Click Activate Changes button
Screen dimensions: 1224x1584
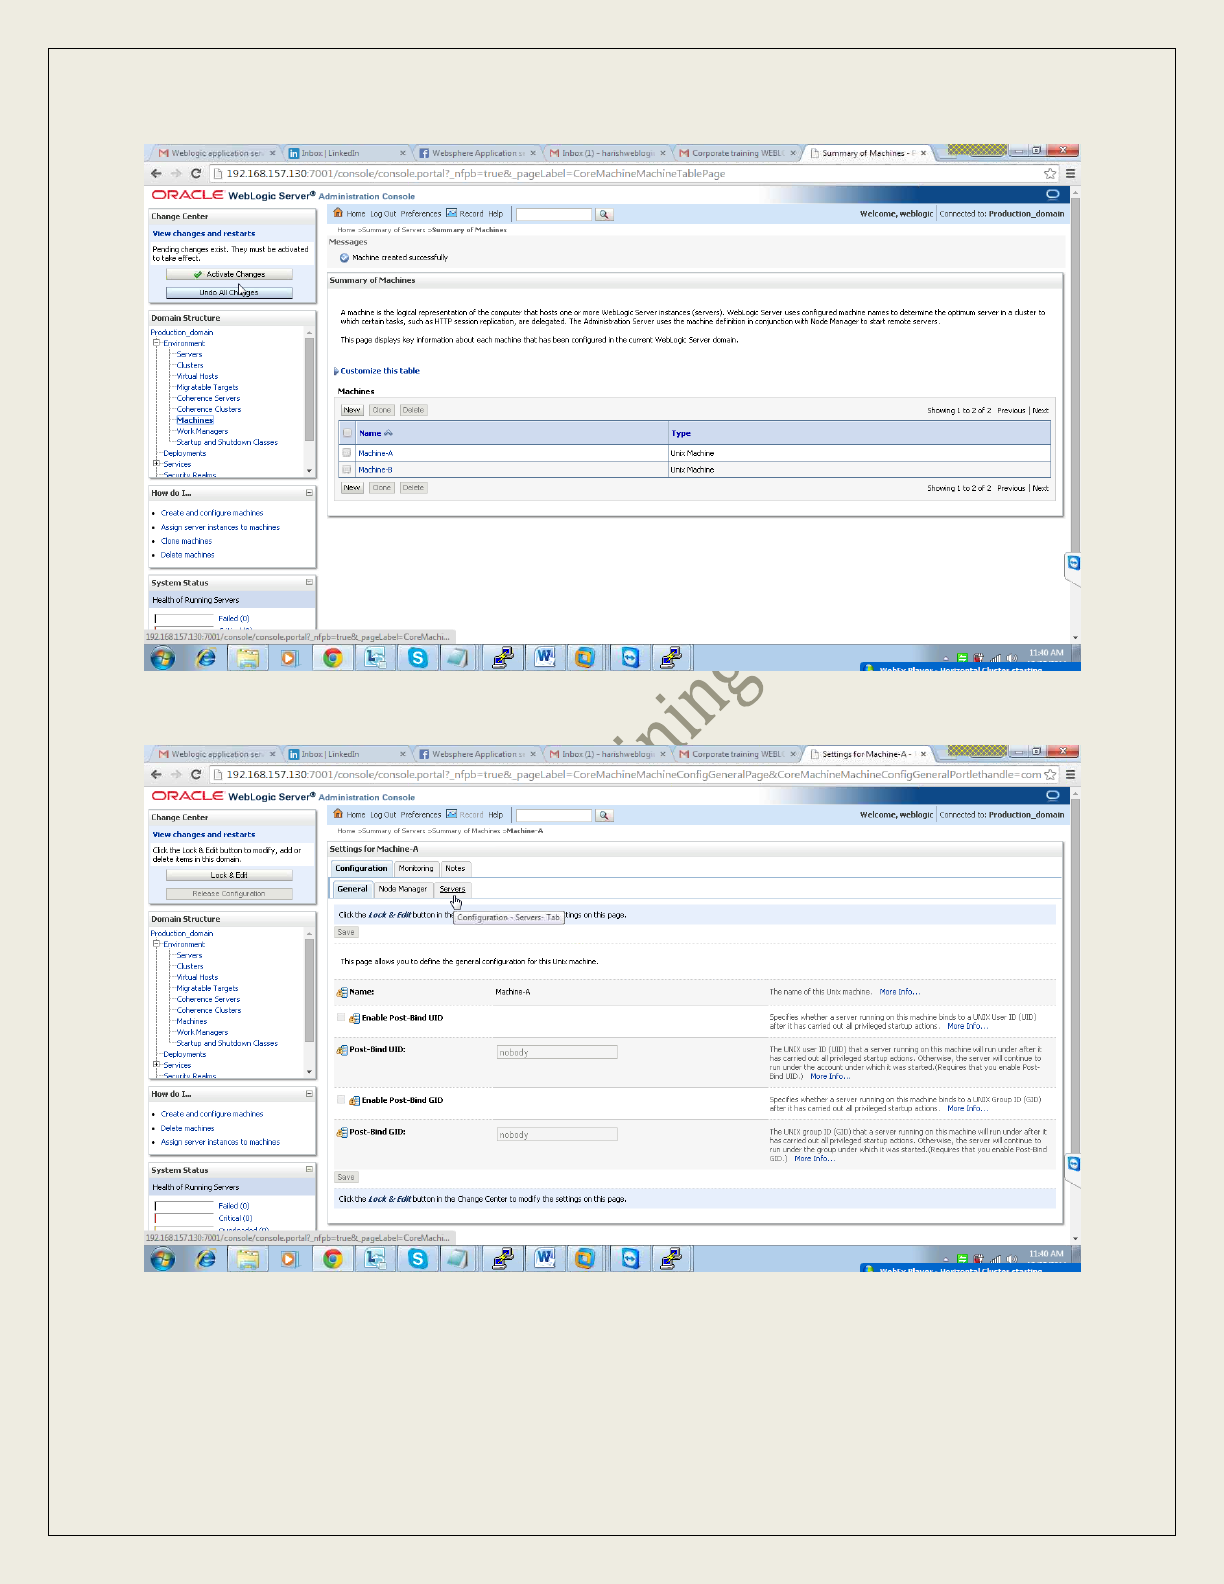click(229, 274)
